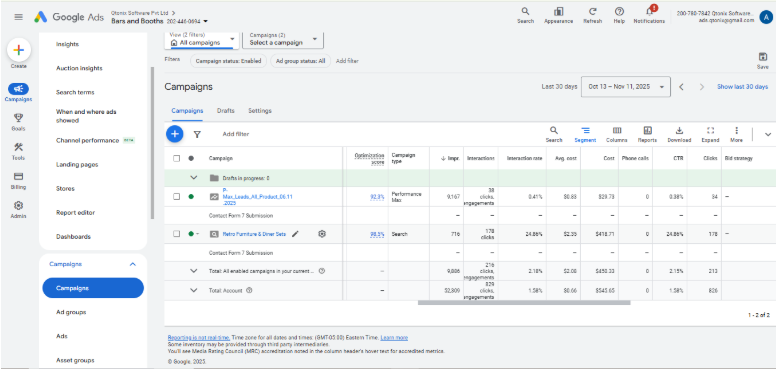Screen dimensions: 776x370
Task: Open the Notifications bell
Action: (649, 15)
